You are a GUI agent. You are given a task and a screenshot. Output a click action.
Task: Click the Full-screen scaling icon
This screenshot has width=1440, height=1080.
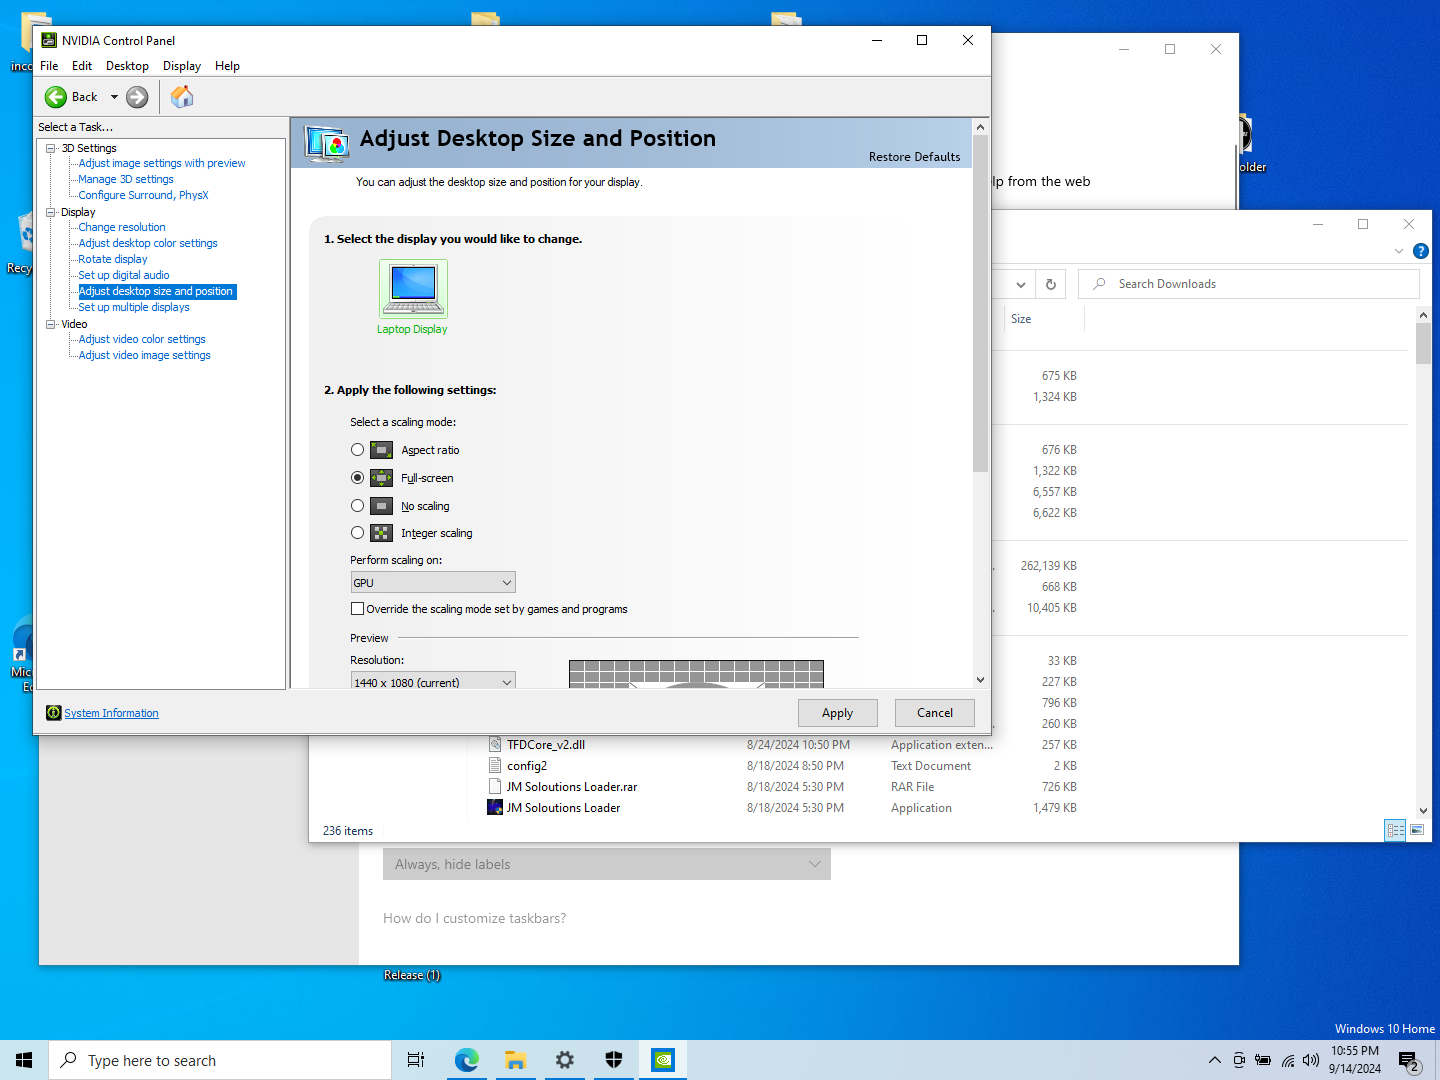[382, 478]
